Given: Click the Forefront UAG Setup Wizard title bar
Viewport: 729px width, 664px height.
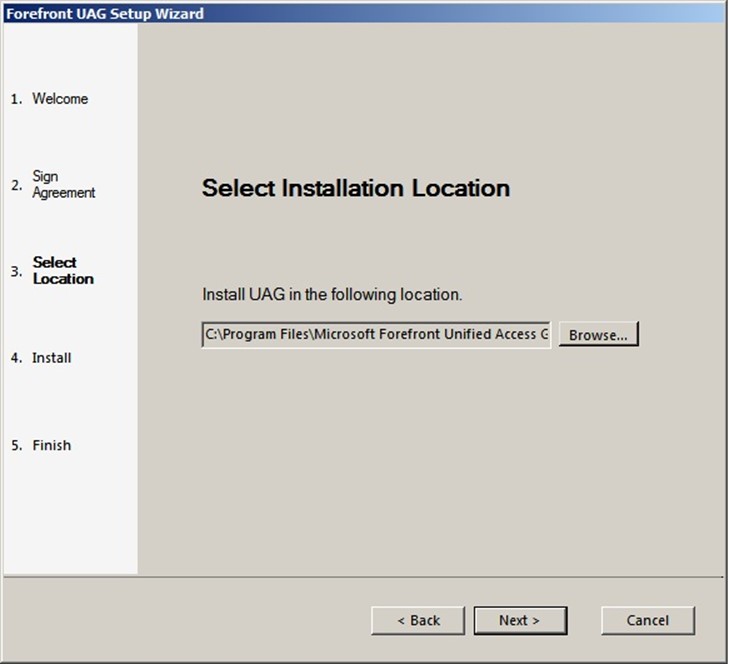Looking at the screenshot, I should 300,13.
